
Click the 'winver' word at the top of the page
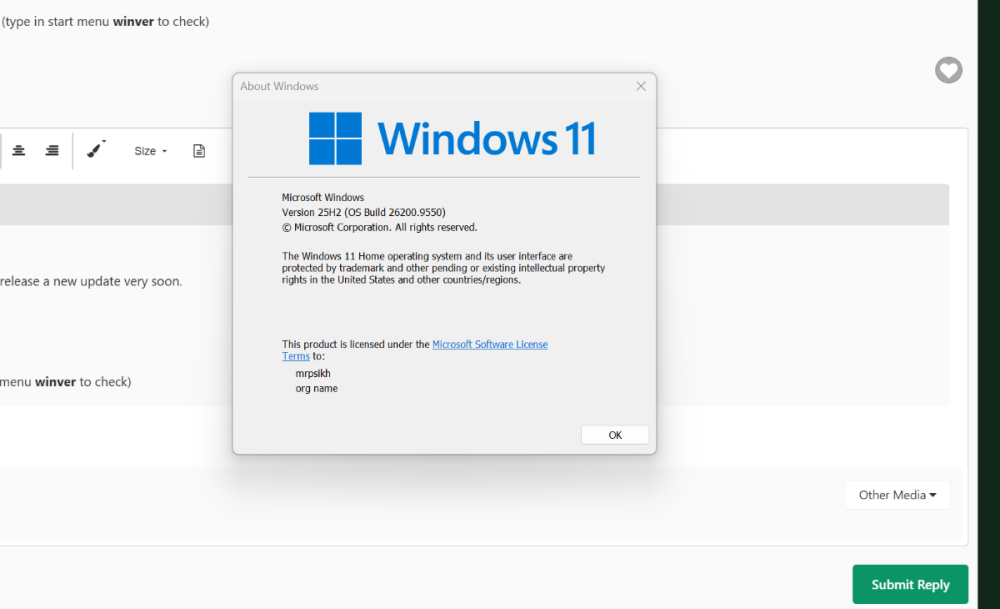(133, 22)
